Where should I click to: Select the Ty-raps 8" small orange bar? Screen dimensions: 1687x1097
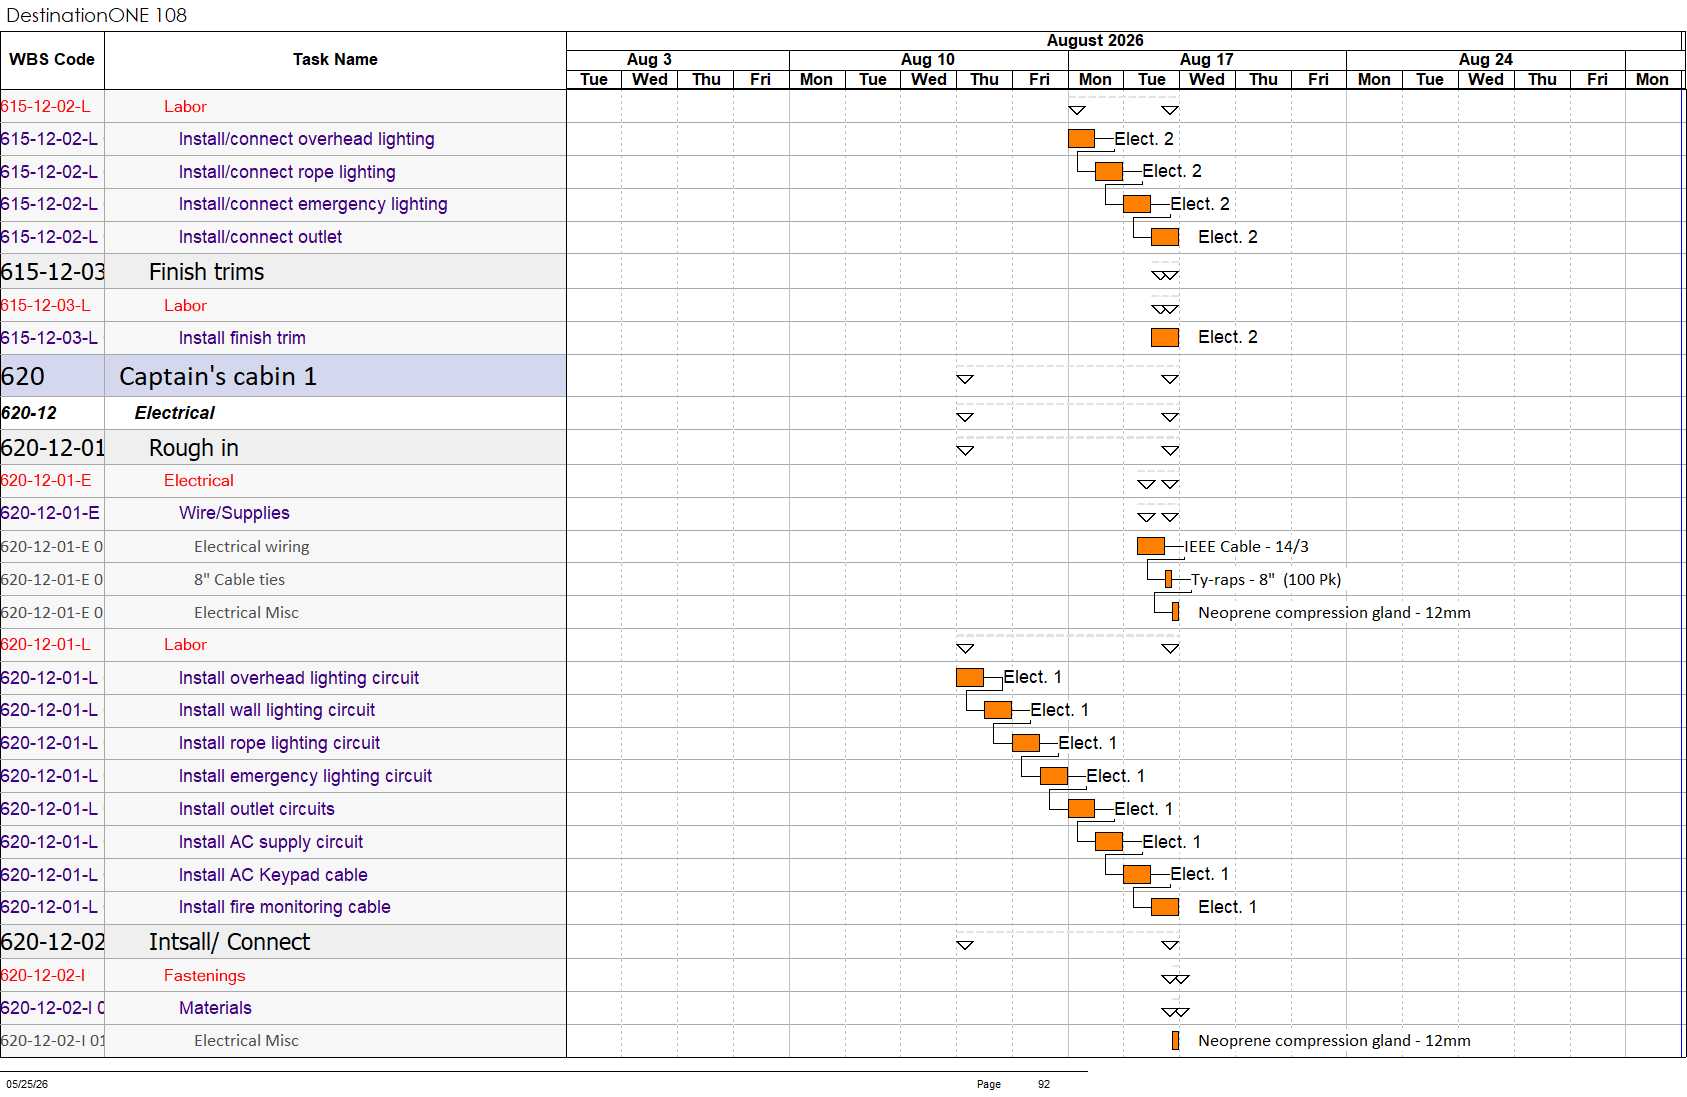coord(1168,579)
